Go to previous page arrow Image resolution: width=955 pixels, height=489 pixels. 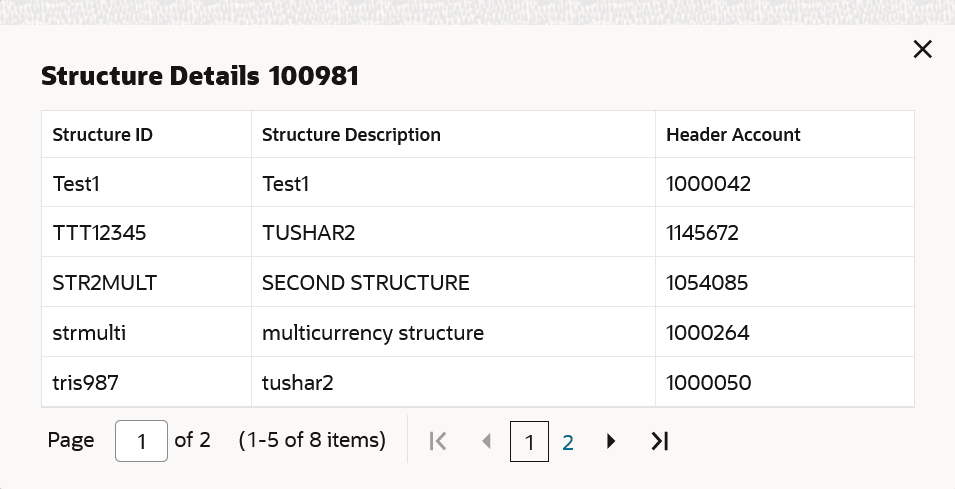pyautogui.click(x=486, y=441)
